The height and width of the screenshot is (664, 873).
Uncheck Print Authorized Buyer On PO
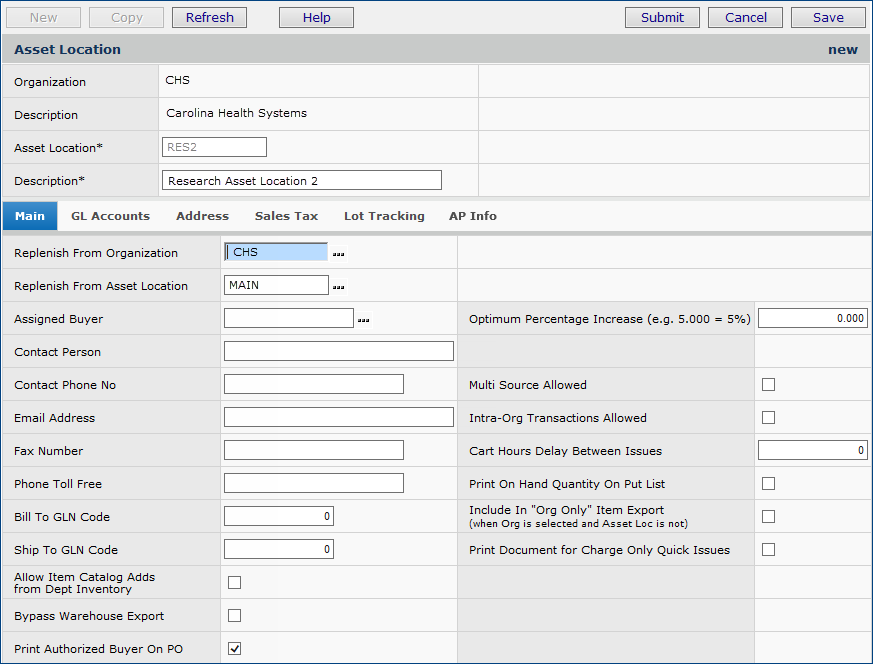coord(235,649)
